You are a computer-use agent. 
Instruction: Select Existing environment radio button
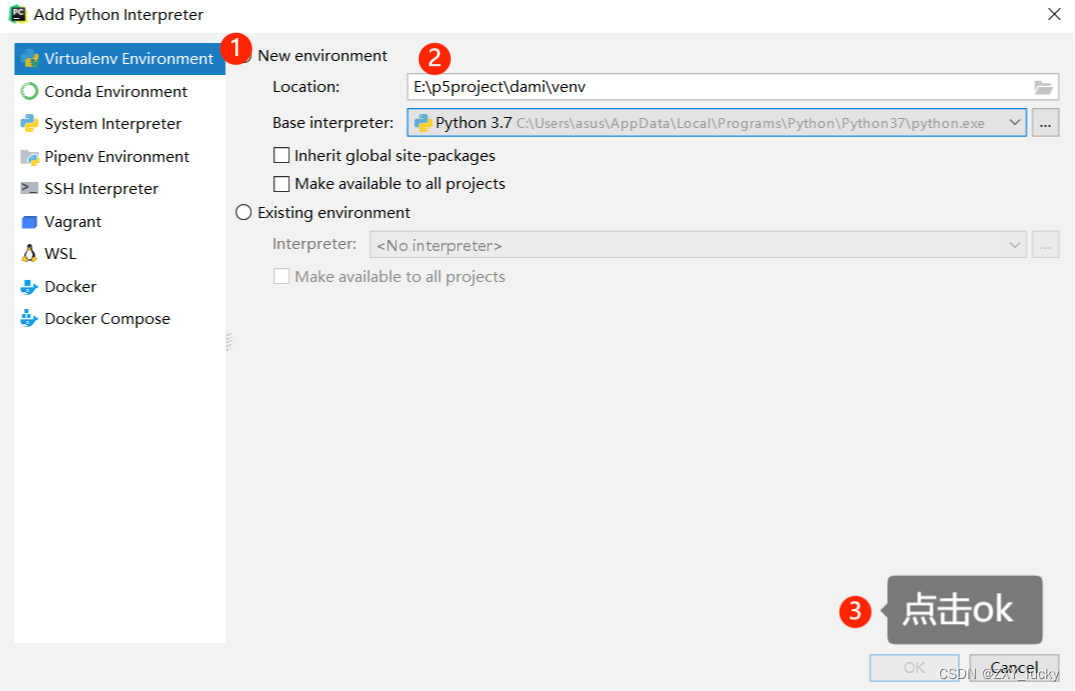pyautogui.click(x=243, y=213)
